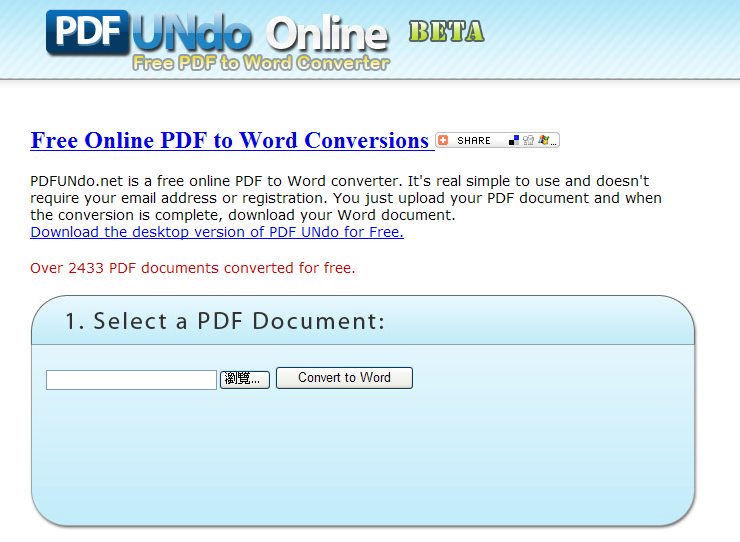Click the green BETA badge

click(446, 32)
